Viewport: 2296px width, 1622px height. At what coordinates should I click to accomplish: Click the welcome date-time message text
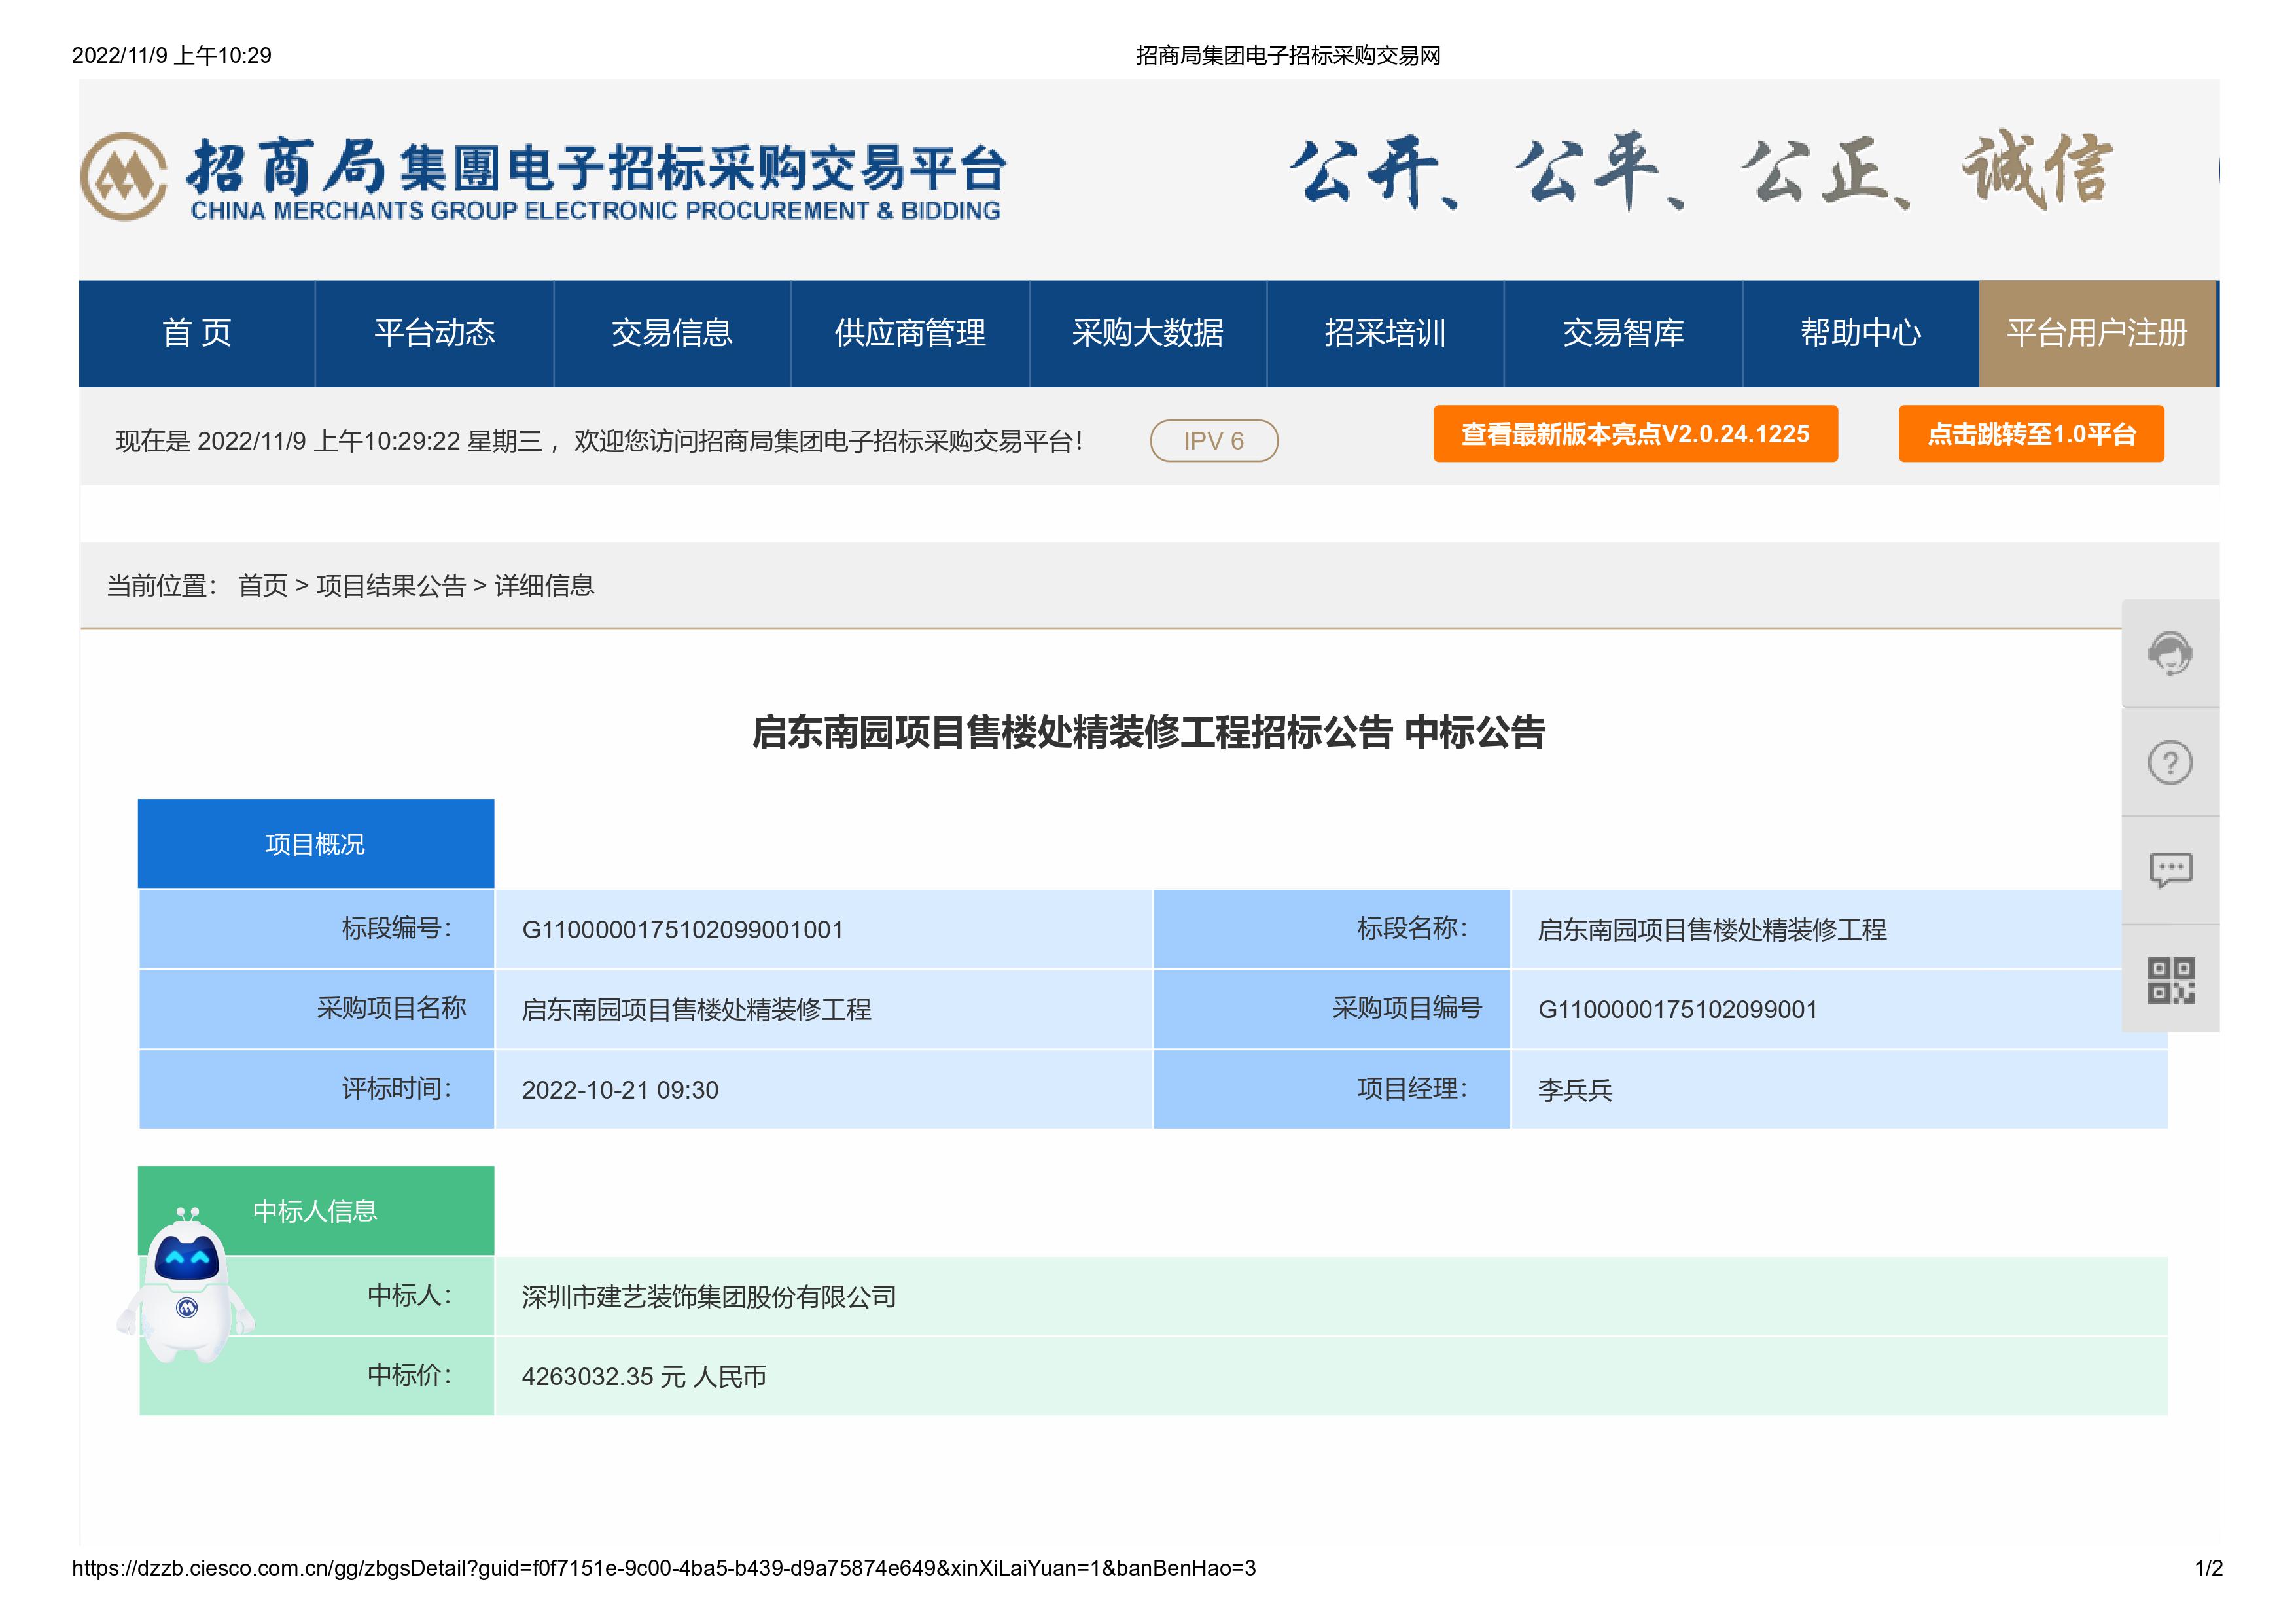599,441
